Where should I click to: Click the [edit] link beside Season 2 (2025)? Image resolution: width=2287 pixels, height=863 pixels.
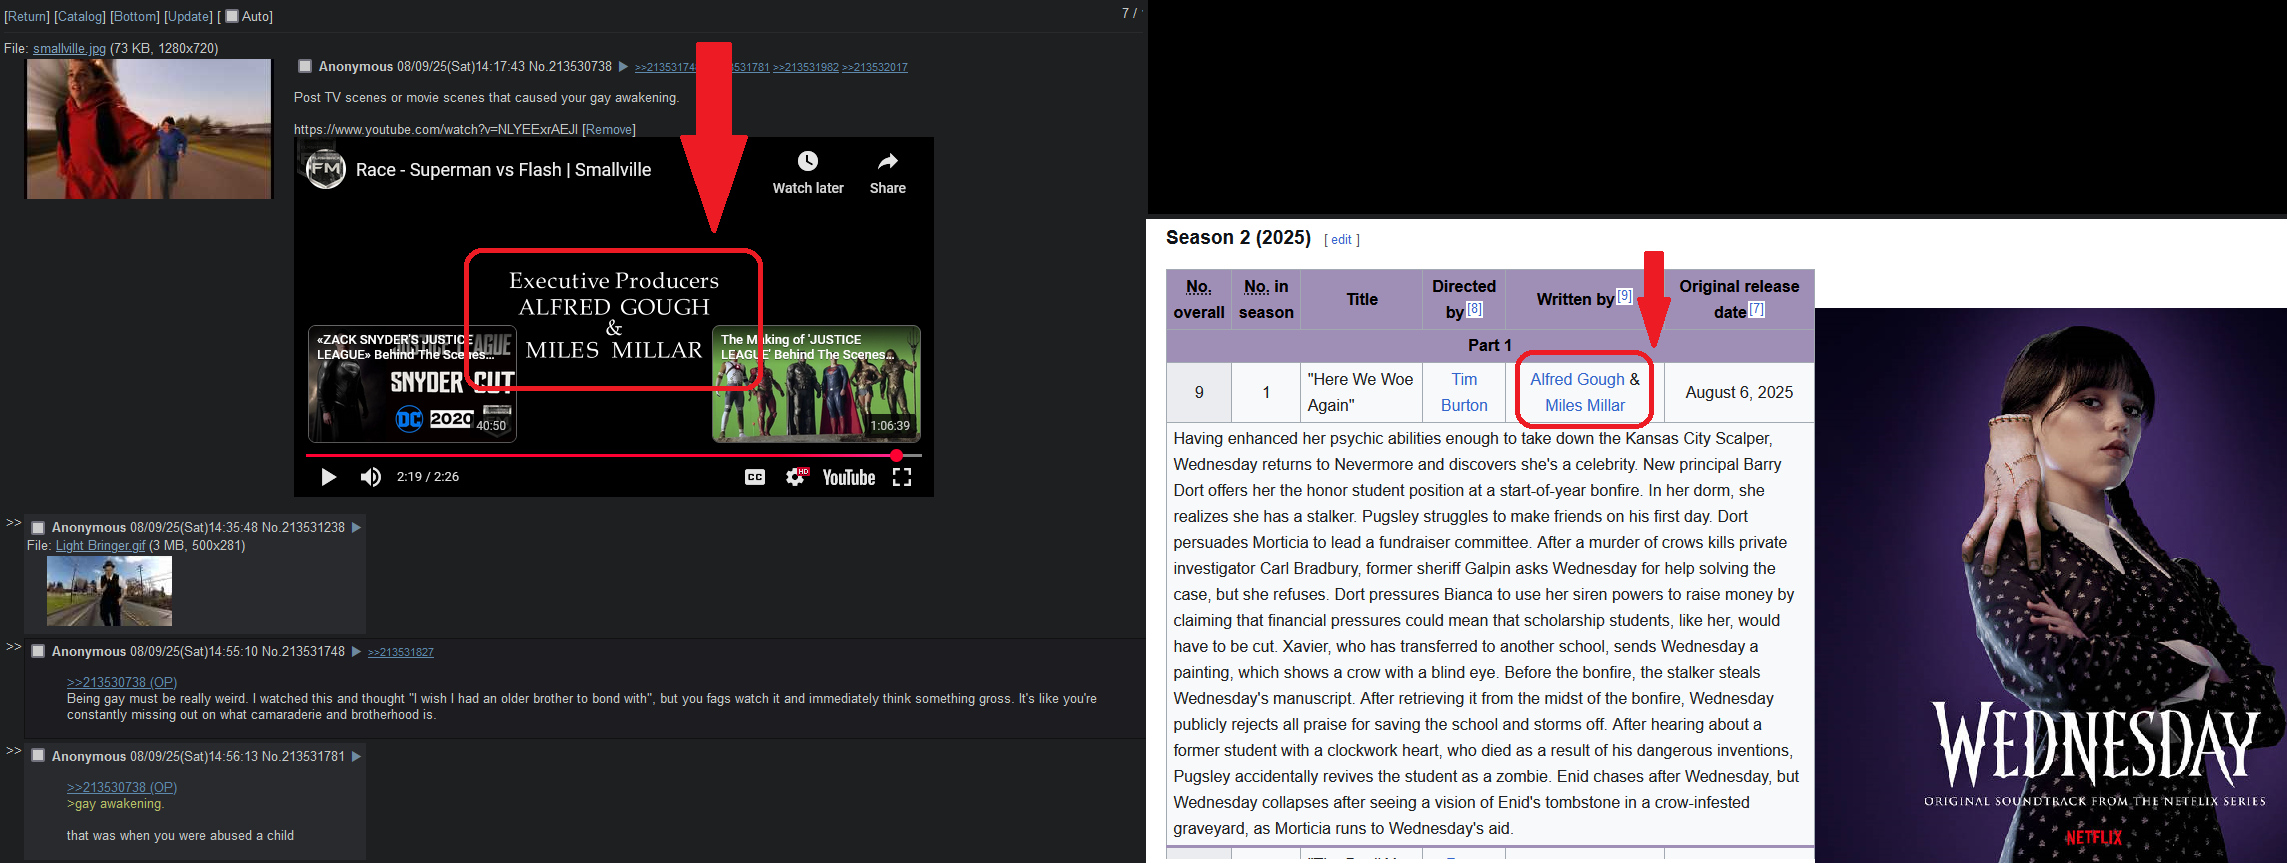pos(1342,240)
